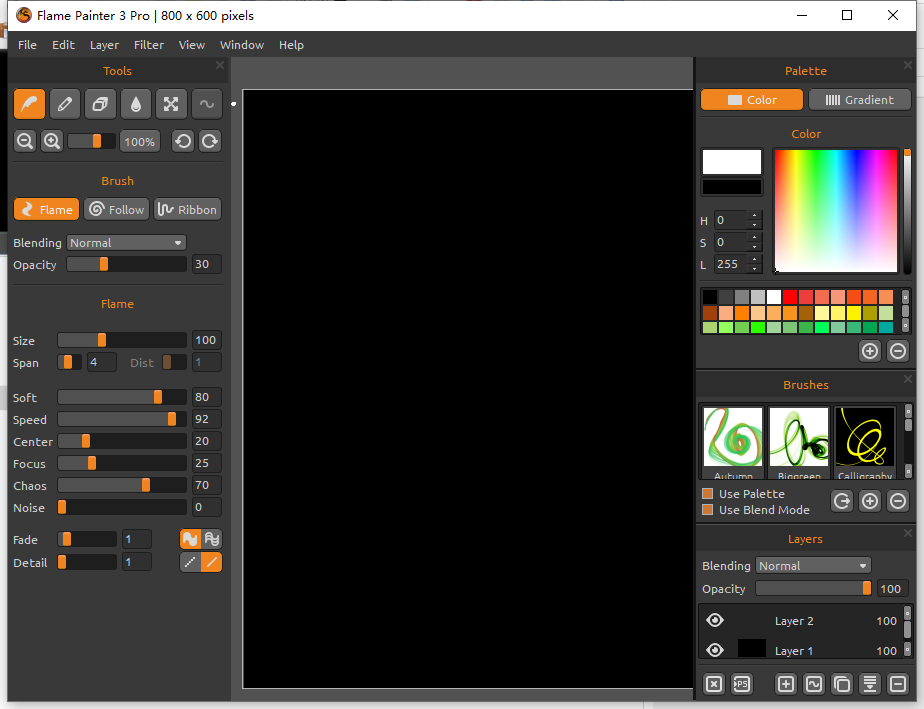Select the Gradient palette tab
Viewport: 924px width, 709px height.
[x=860, y=100]
